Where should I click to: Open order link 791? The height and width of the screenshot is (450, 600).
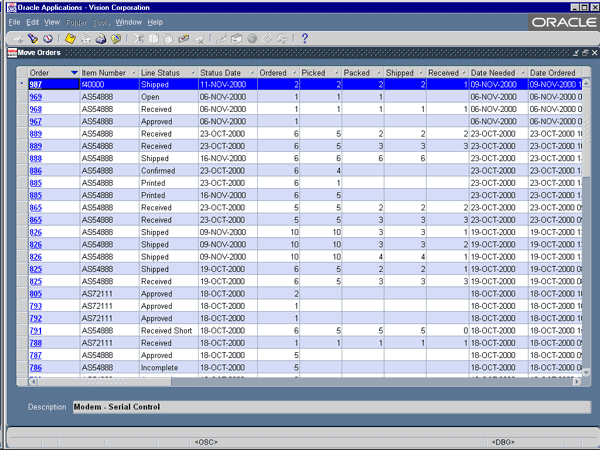point(36,331)
